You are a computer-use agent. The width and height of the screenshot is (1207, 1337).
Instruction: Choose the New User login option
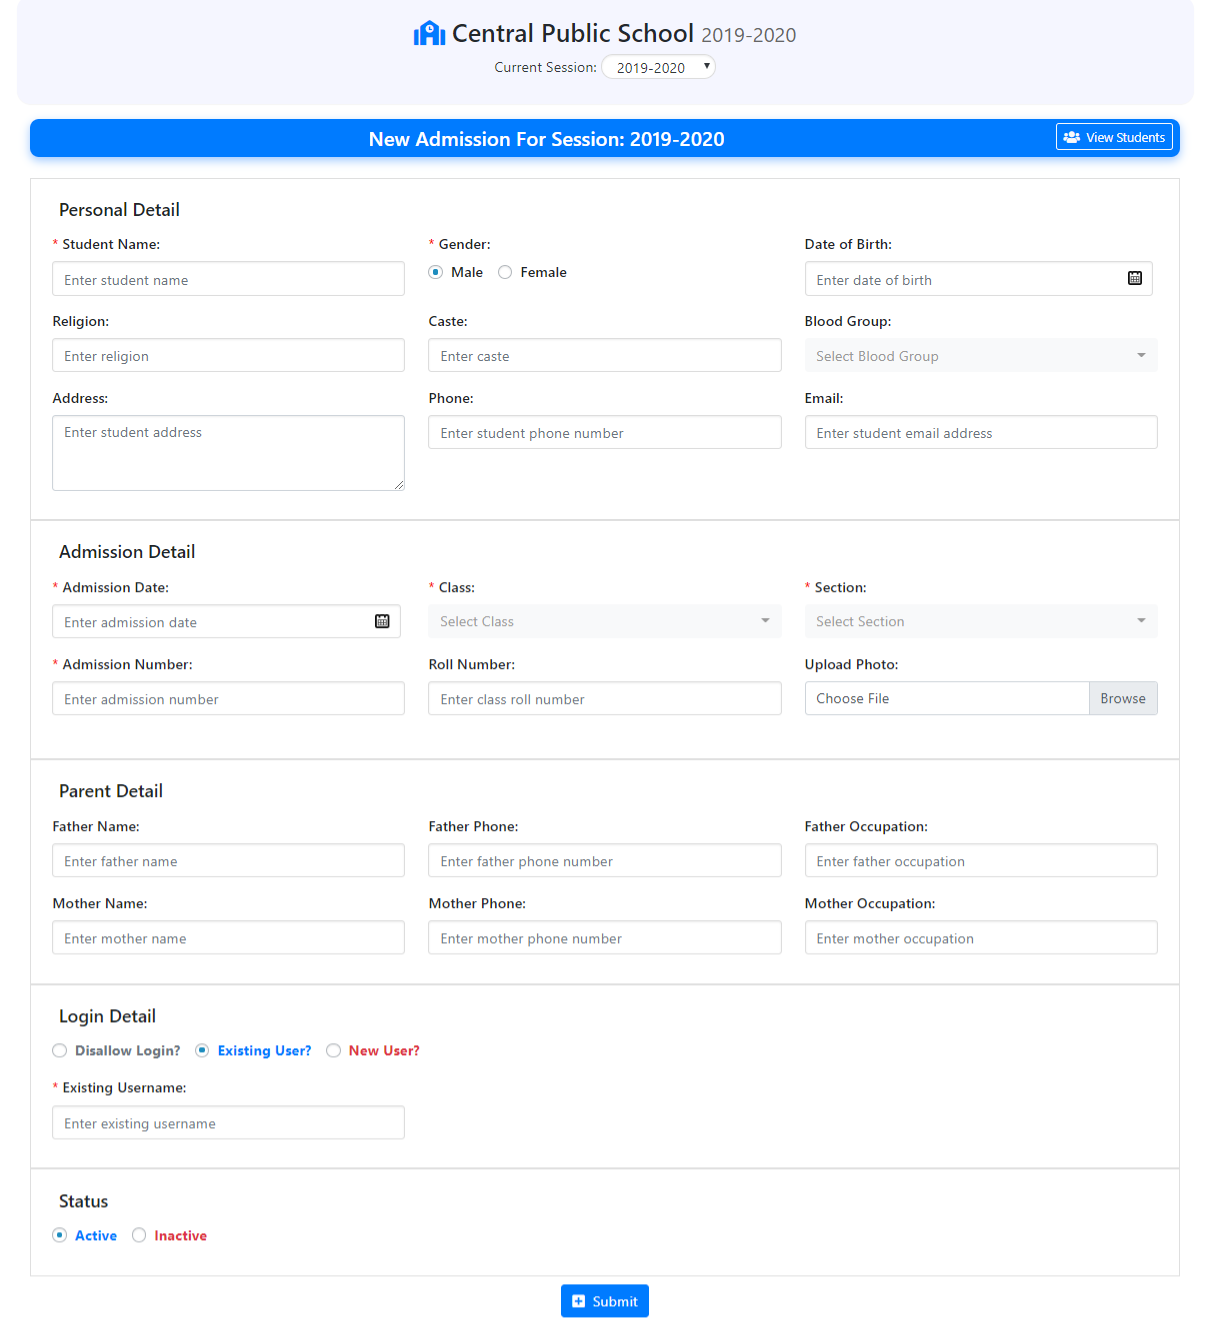point(333,1050)
